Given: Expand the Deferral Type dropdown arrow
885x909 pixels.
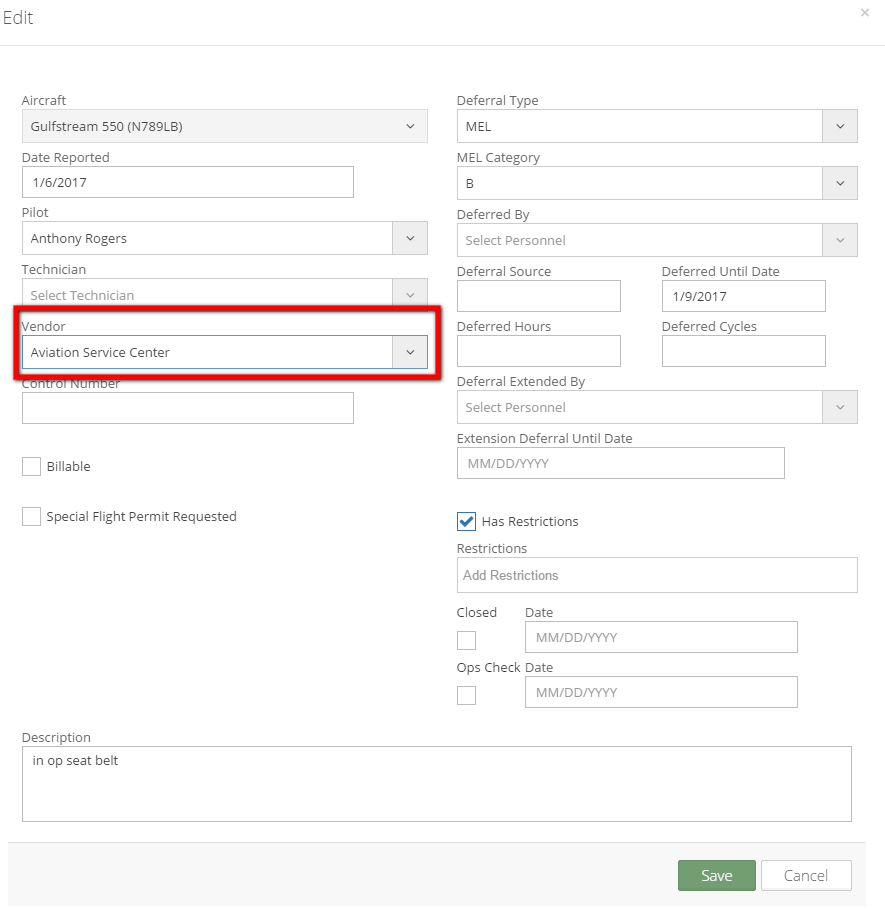Looking at the screenshot, I should pos(840,126).
